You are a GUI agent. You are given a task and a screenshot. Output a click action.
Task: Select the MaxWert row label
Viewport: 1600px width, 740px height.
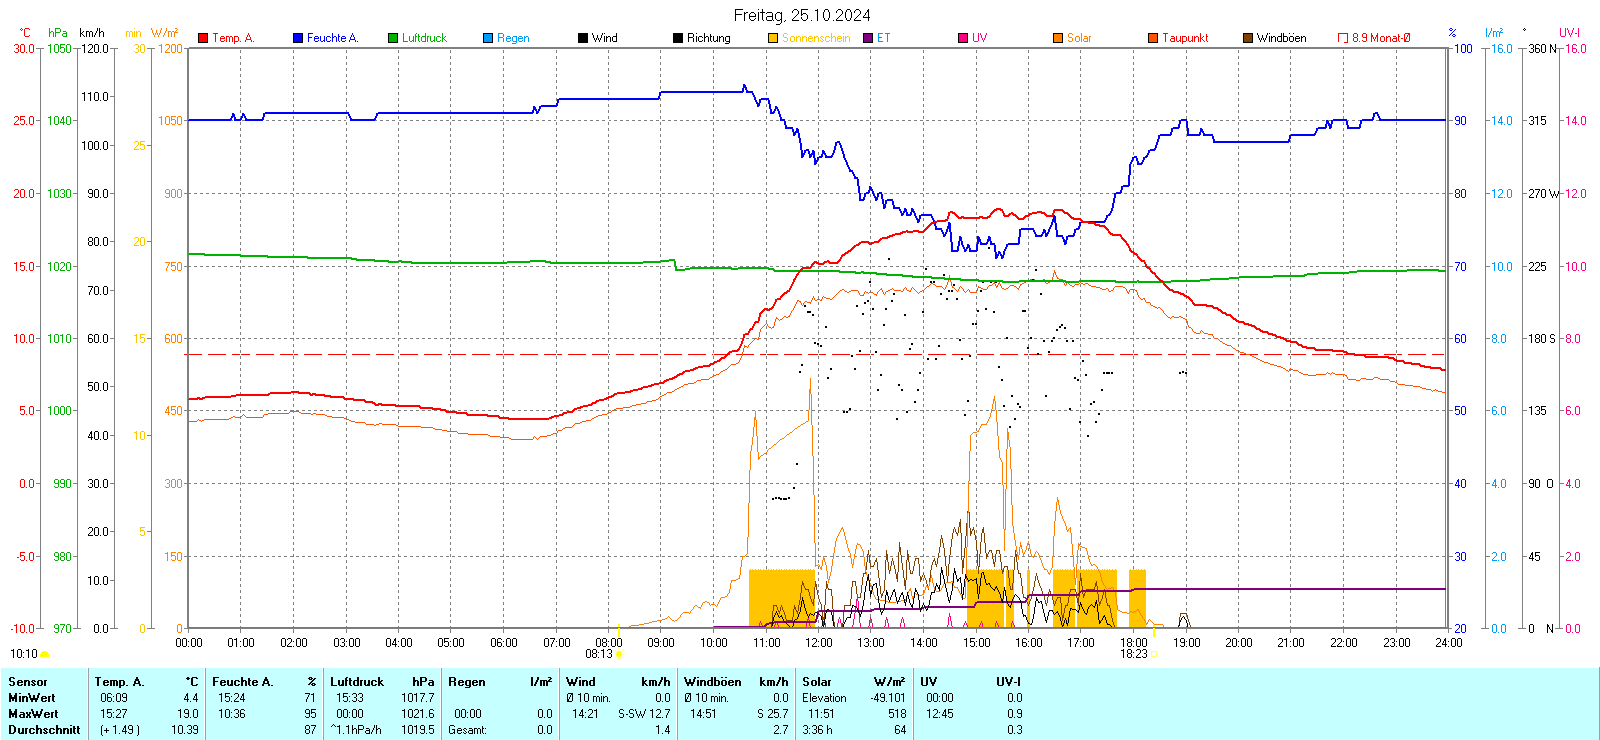(33, 714)
